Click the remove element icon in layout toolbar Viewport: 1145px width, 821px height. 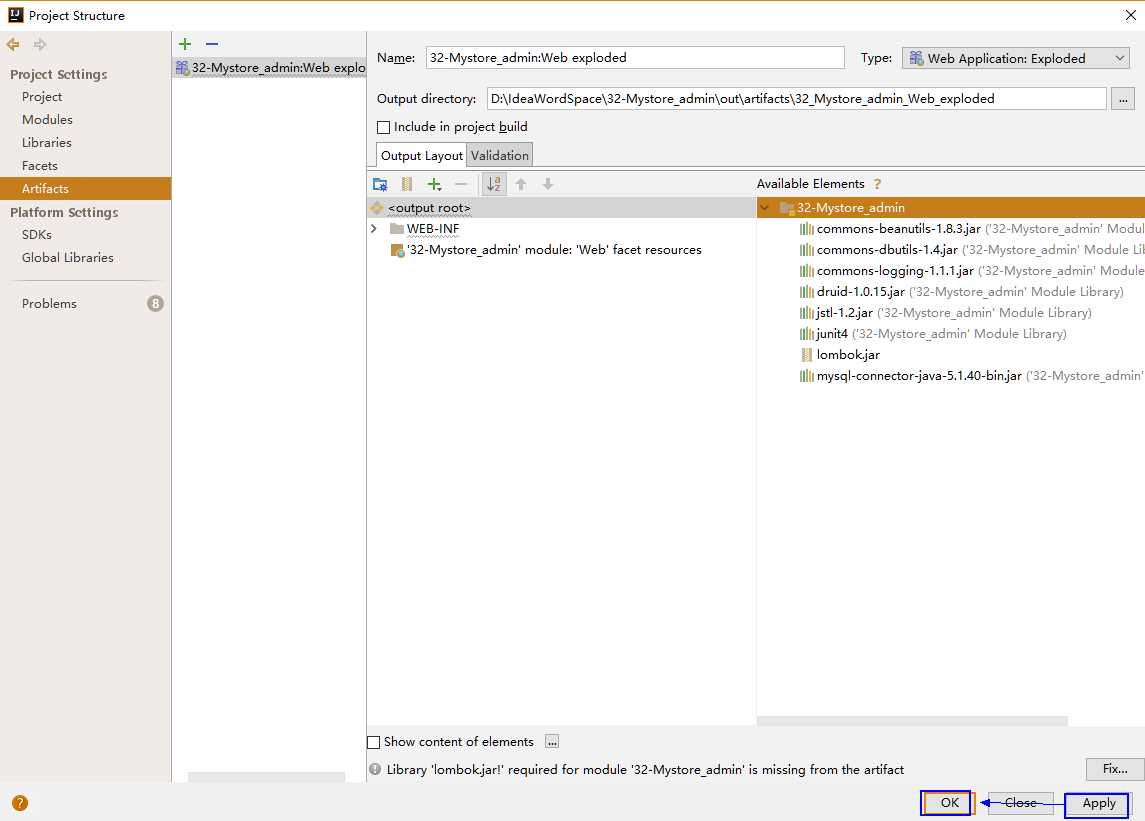coord(461,184)
